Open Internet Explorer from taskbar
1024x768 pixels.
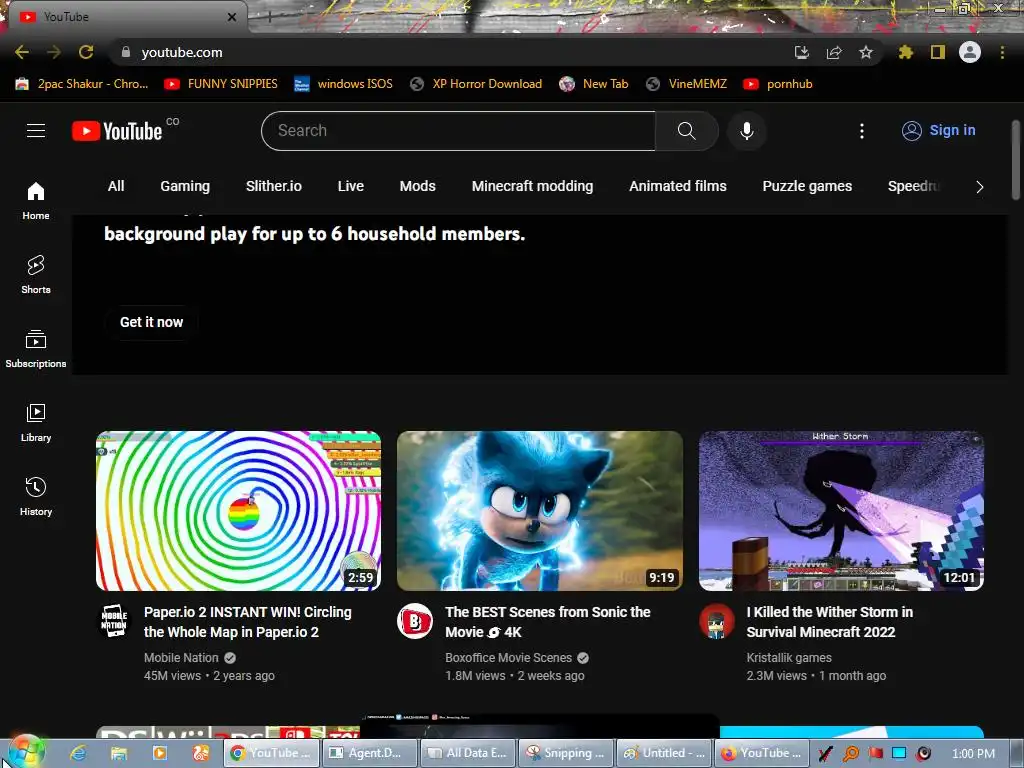click(78, 753)
